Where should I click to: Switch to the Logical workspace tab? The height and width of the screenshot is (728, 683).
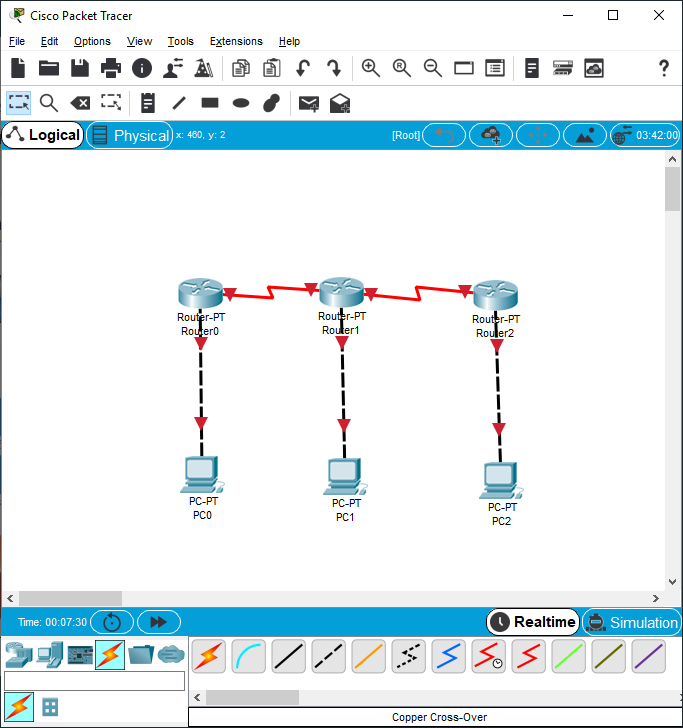43,135
